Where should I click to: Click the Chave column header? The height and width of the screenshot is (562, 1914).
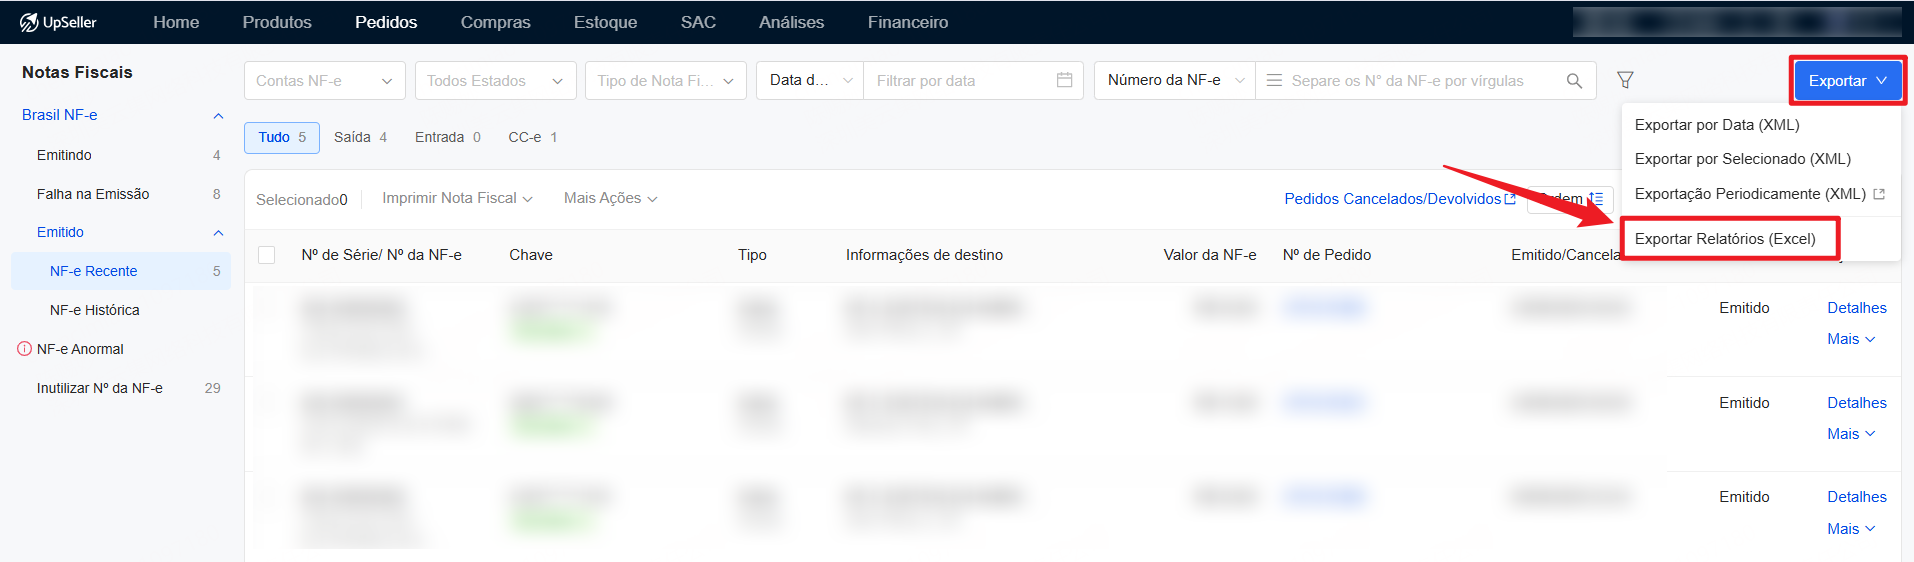pyautogui.click(x=531, y=255)
